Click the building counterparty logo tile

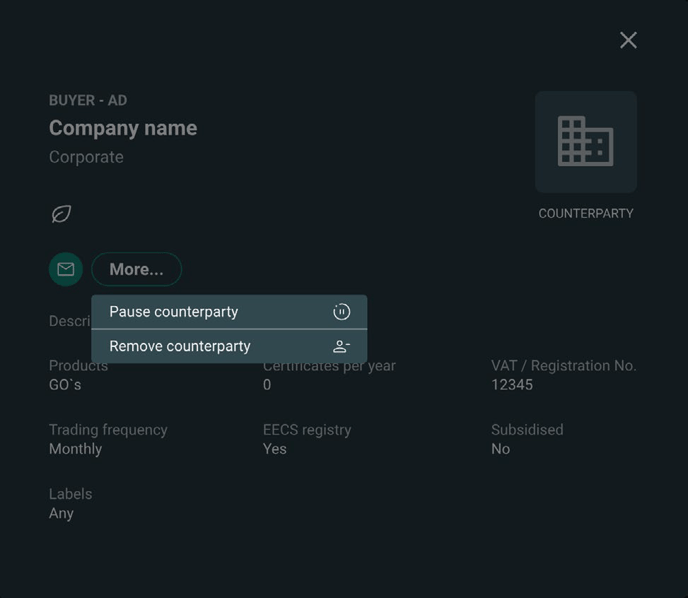click(x=586, y=142)
